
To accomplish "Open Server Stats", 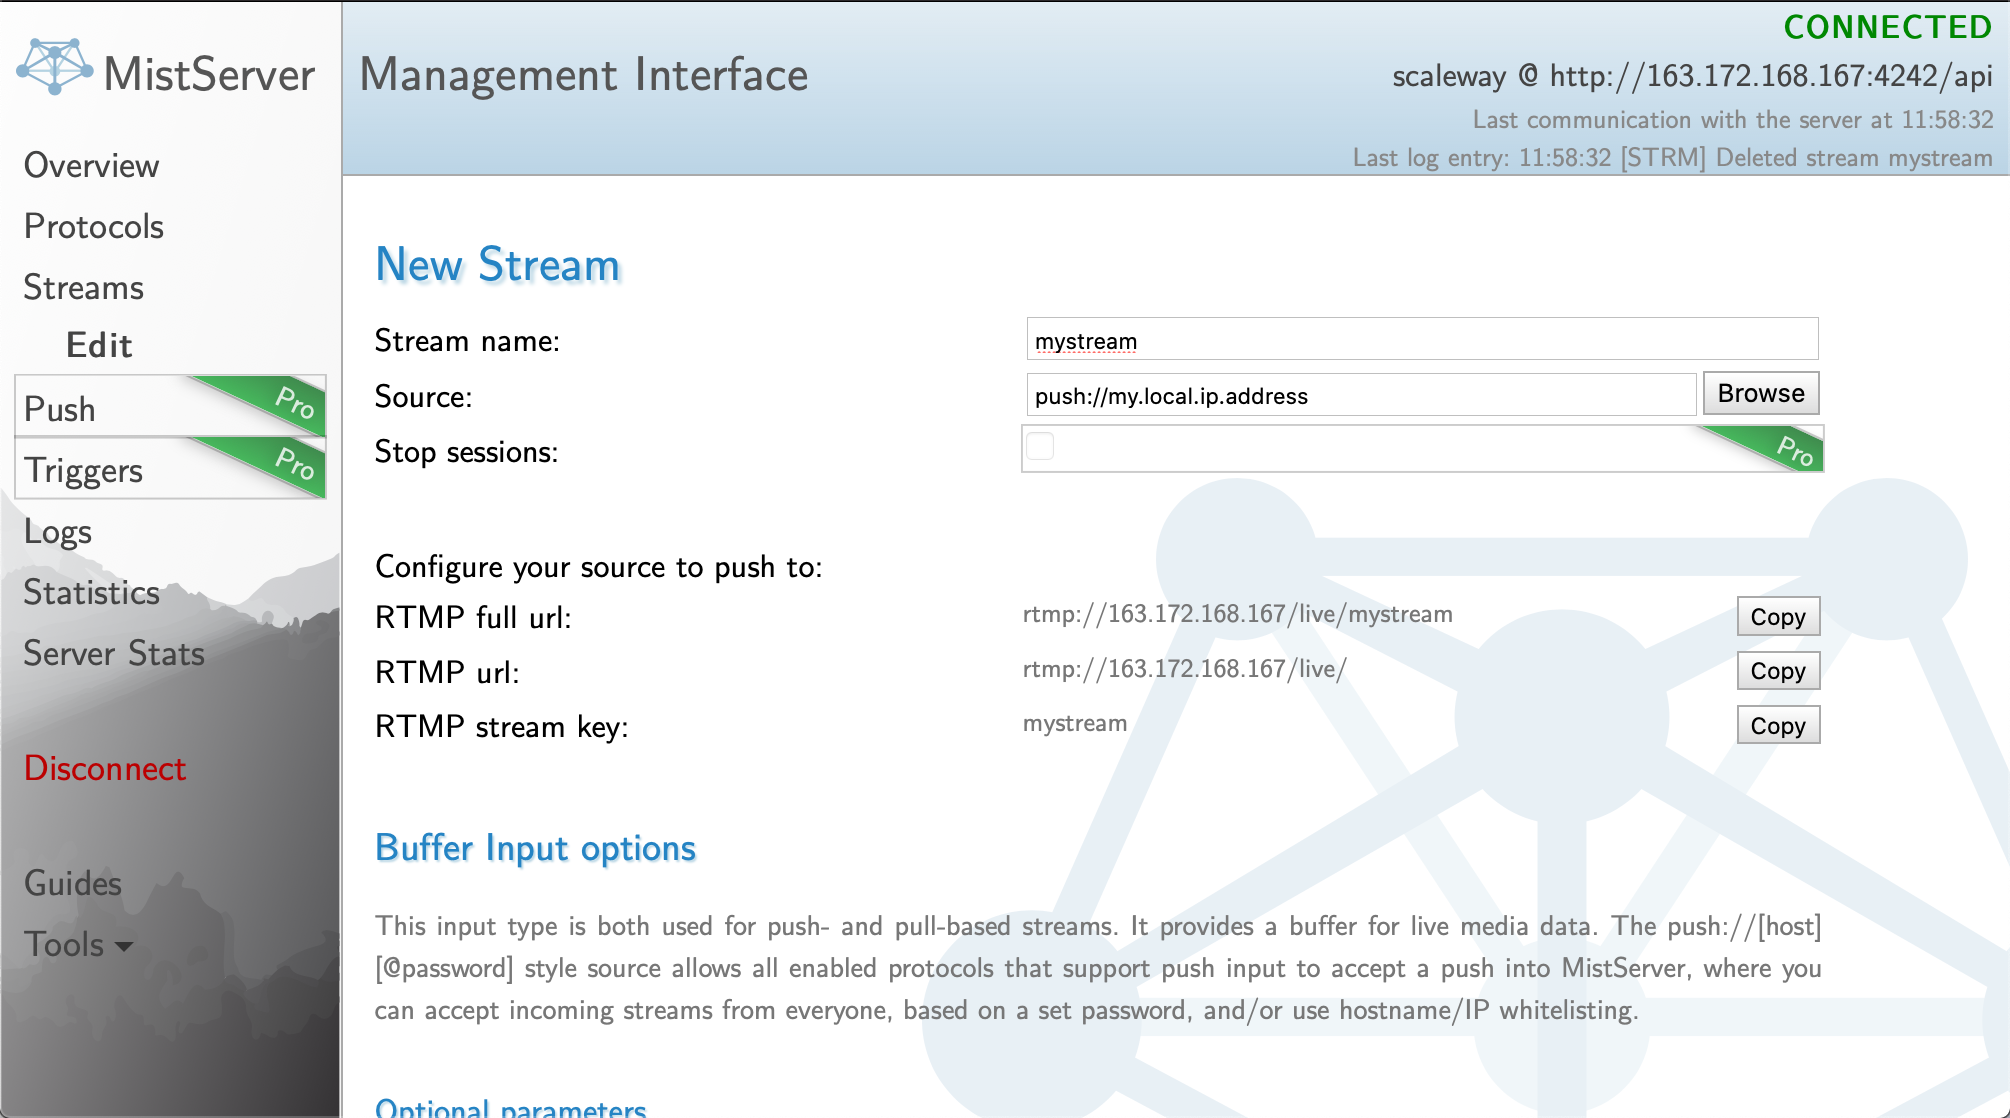I will pos(114,654).
